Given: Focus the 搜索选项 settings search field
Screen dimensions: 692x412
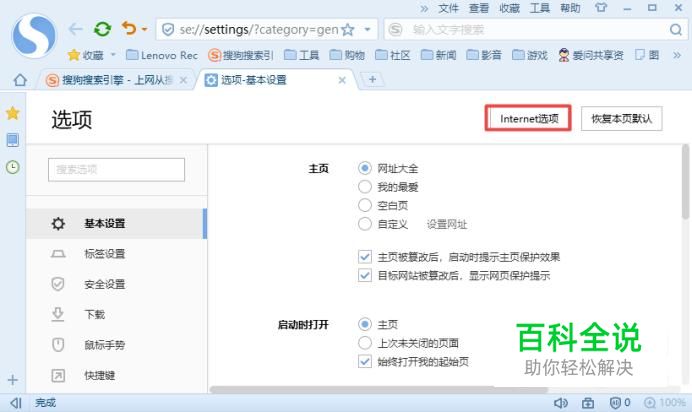Looking at the screenshot, I should pyautogui.click(x=117, y=169).
